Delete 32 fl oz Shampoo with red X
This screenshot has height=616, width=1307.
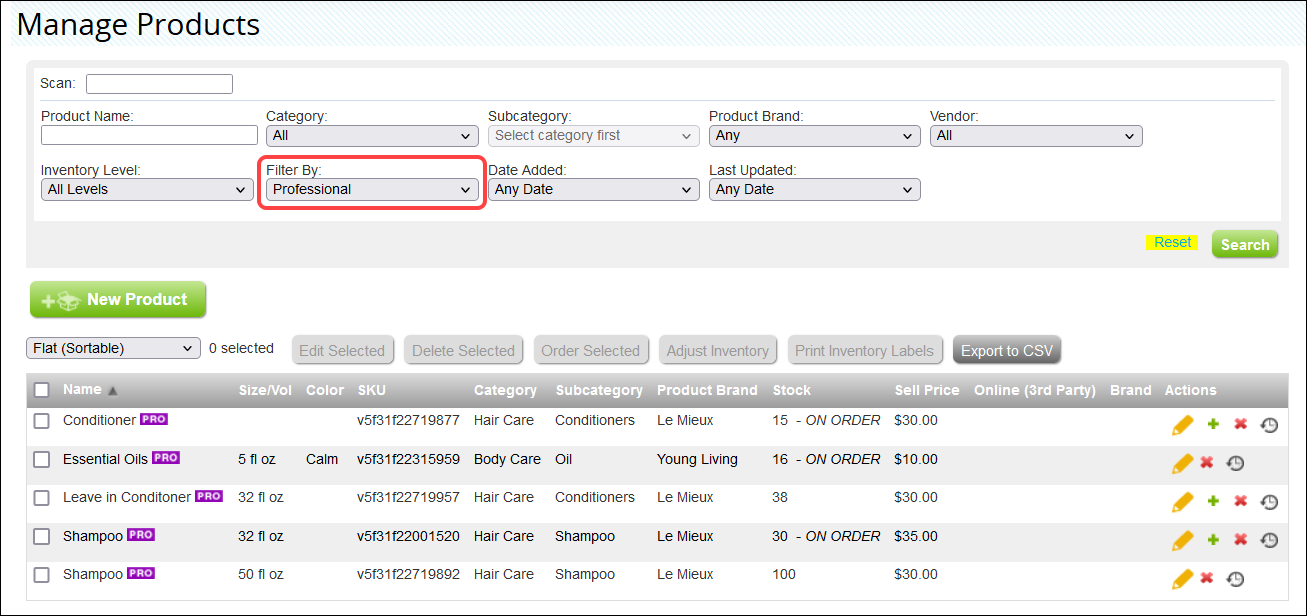[1240, 540]
